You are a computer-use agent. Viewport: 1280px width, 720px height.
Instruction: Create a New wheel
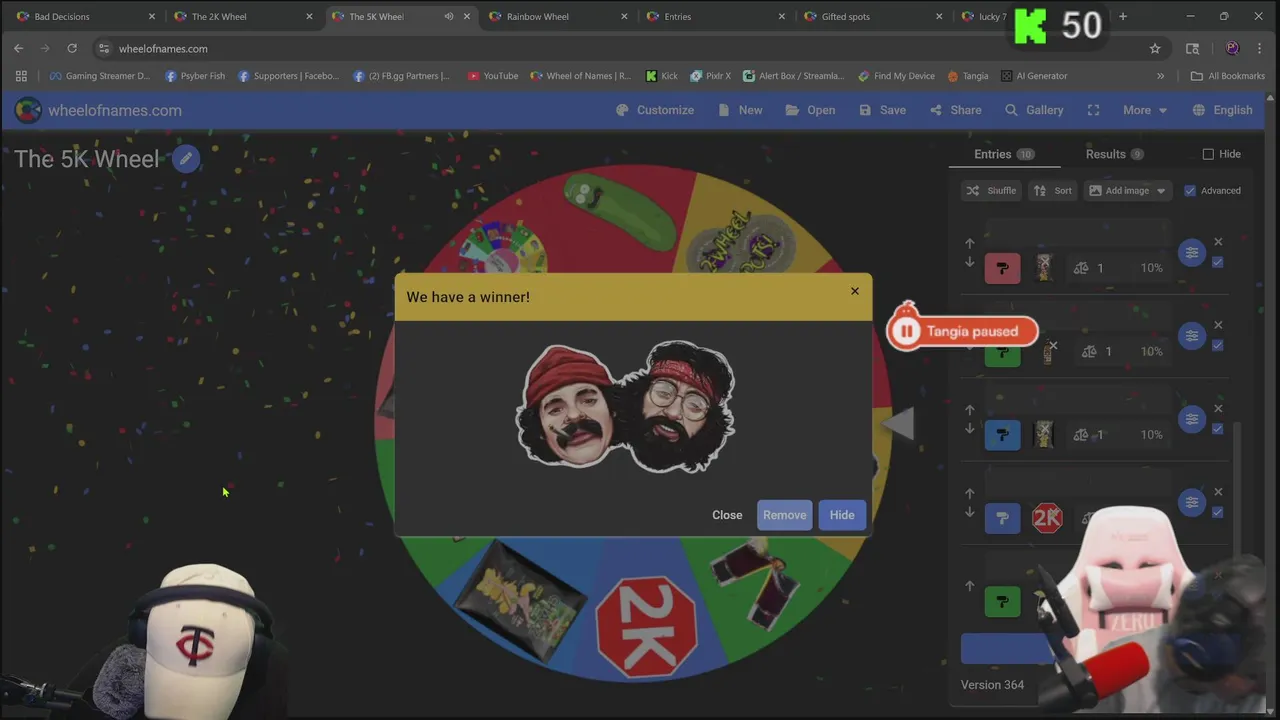tap(740, 110)
